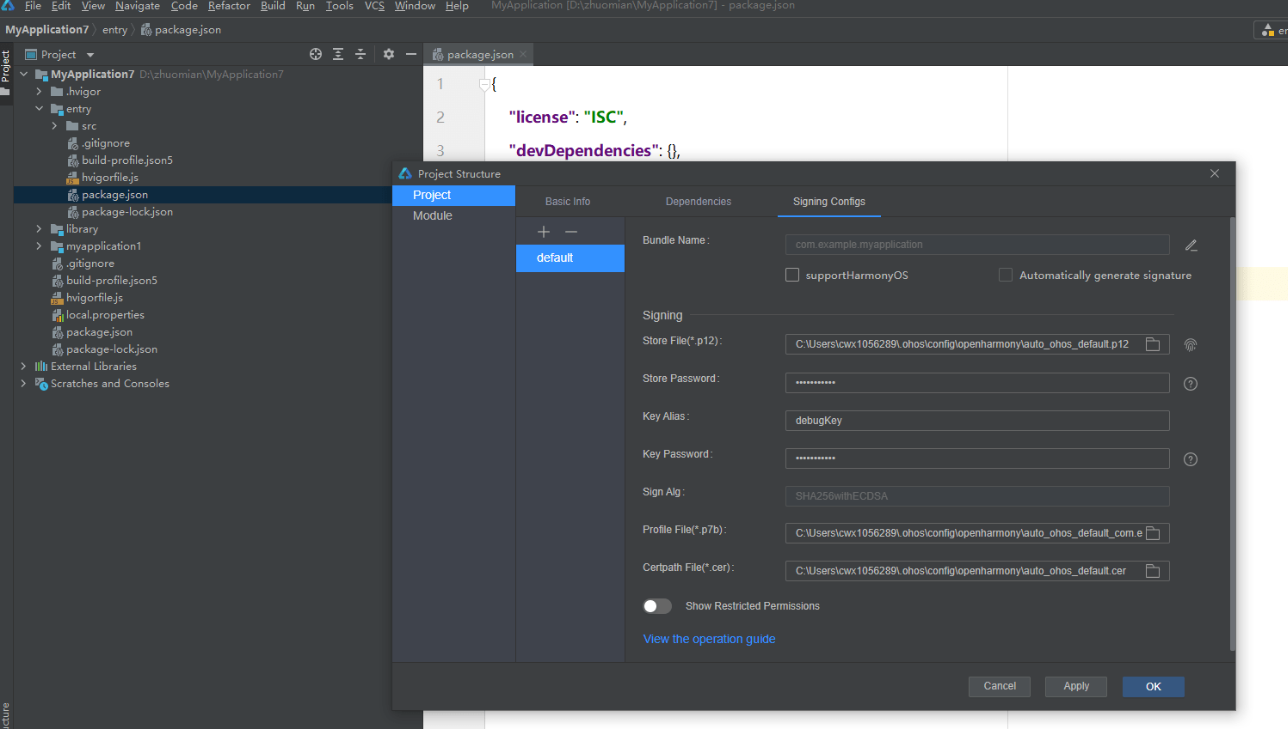Click the Expand All icon in Project panel
The image size is (1288, 729).
pyautogui.click(x=338, y=54)
